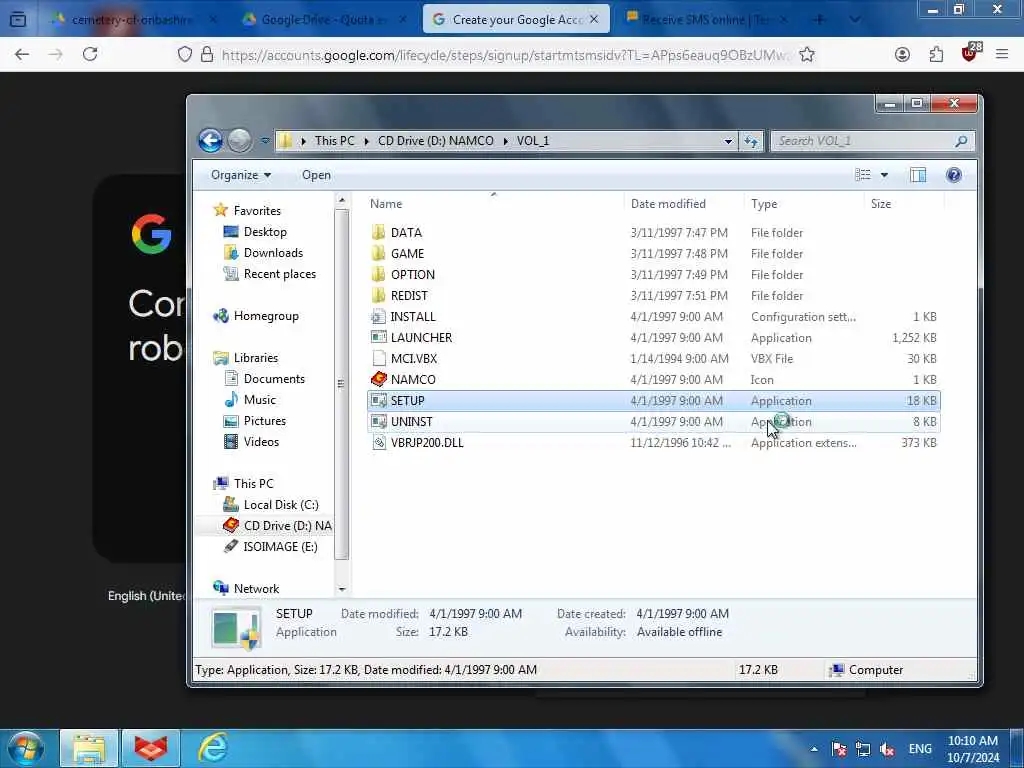Open the Organize menu
1024x768 pixels.
coord(241,175)
